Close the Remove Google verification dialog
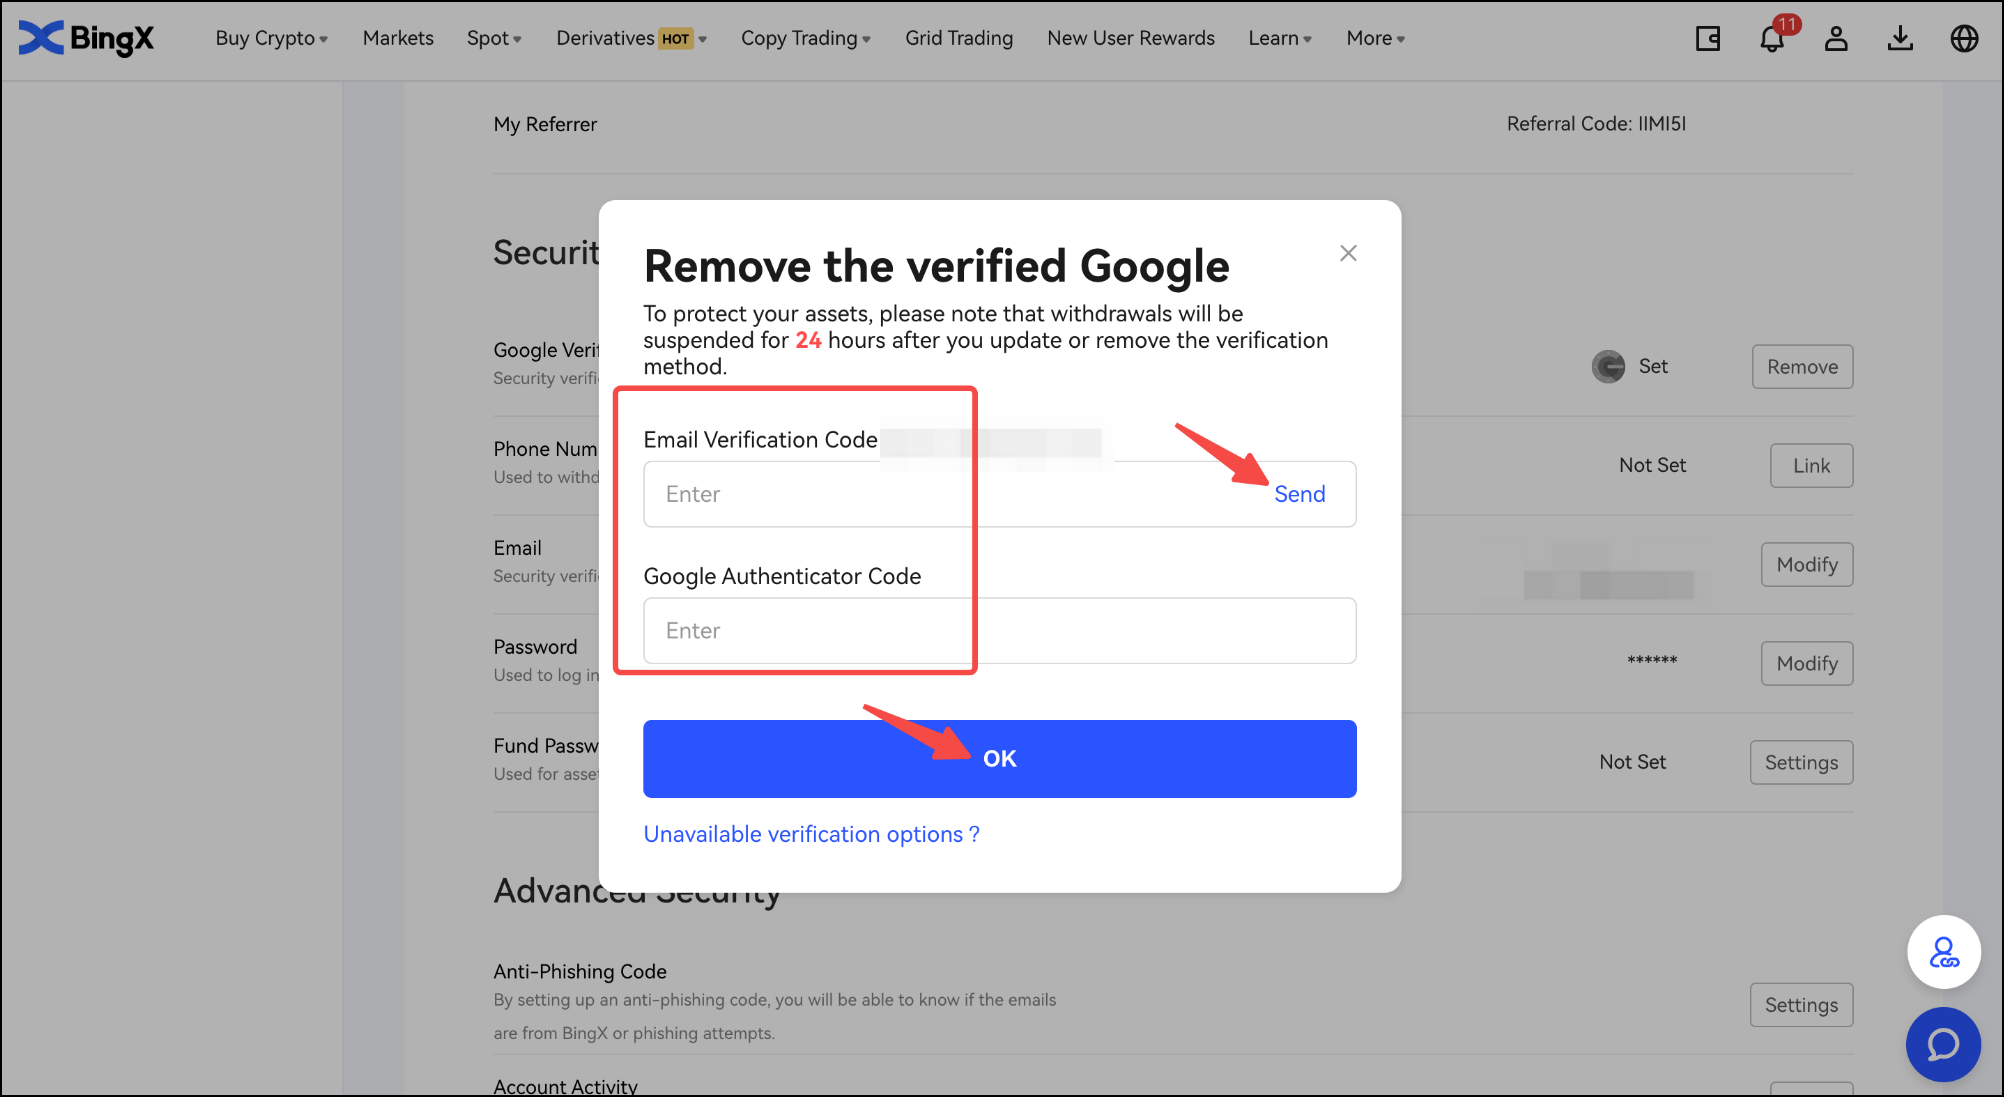Viewport: 2005px width, 1097px height. click(x=1348, y=253)
